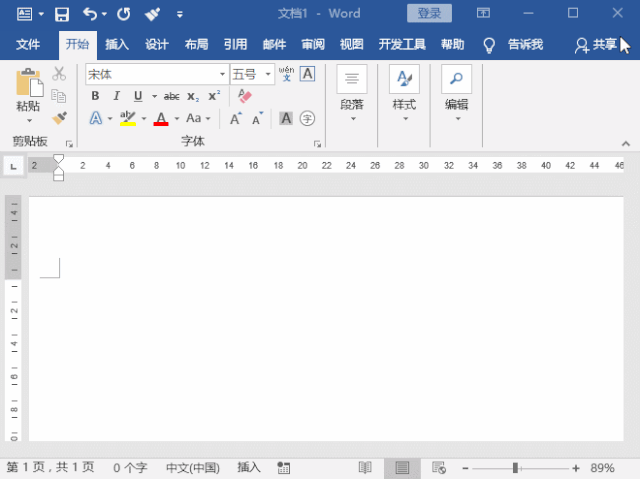Click the Increase Font Size icon
The height and width of the screenshot is (479, 640).
tap(236, 119)
